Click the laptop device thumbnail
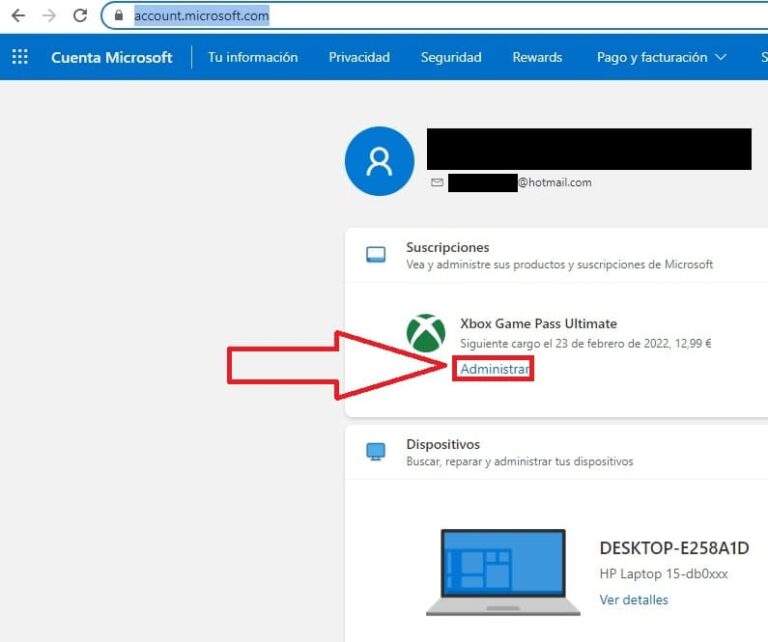The width and height of the screenshot is (768, 642). [x=503, y=572]
